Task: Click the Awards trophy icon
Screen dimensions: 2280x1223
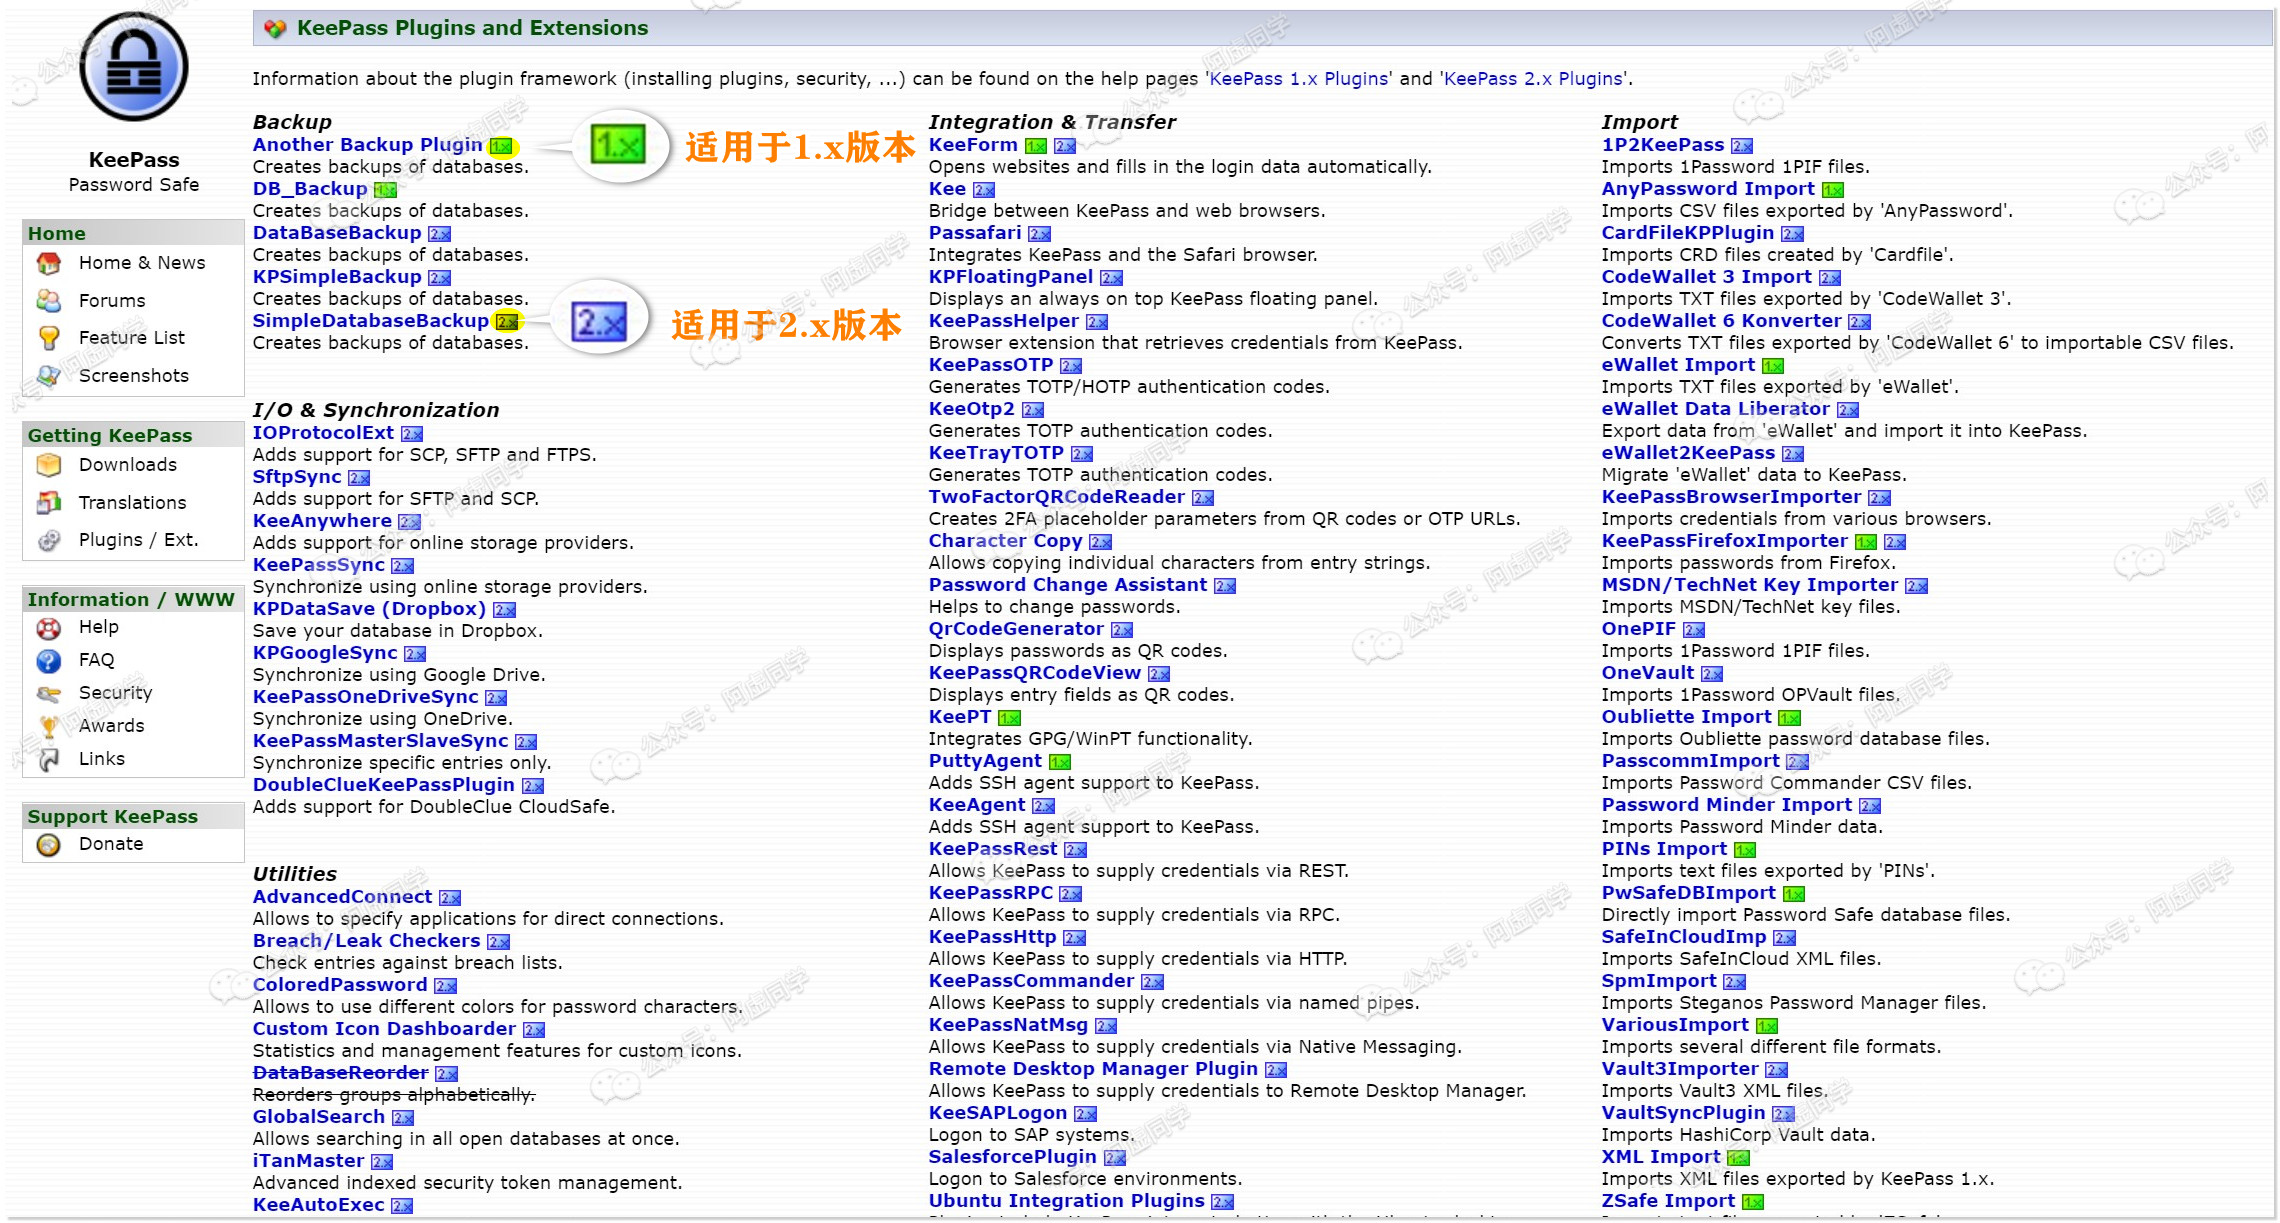Action: (48, 726)
